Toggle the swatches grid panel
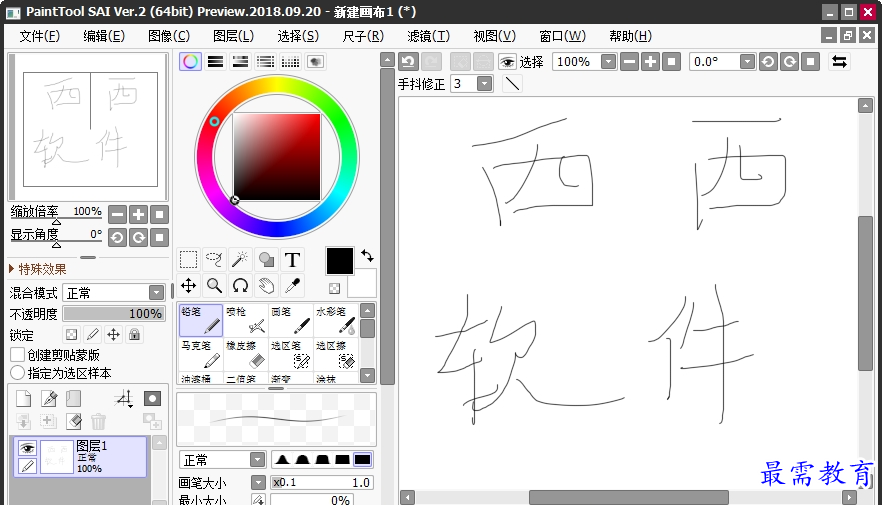 tap(290, 61)
